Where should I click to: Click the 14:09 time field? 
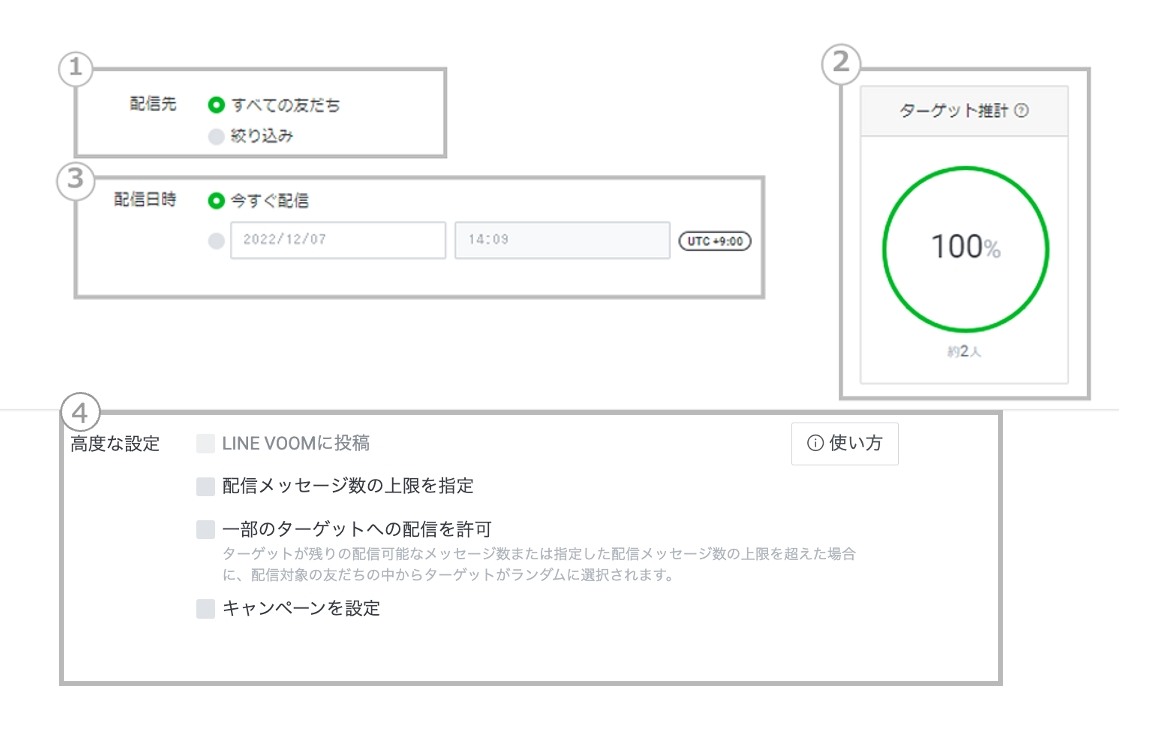click(x=562, y=241)
